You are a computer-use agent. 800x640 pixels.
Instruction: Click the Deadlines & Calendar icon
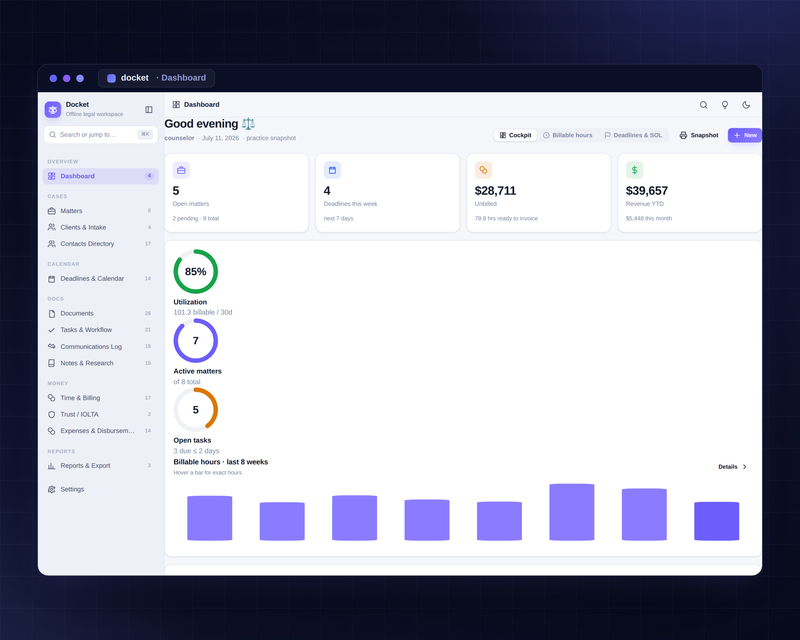tap(52, 279)
